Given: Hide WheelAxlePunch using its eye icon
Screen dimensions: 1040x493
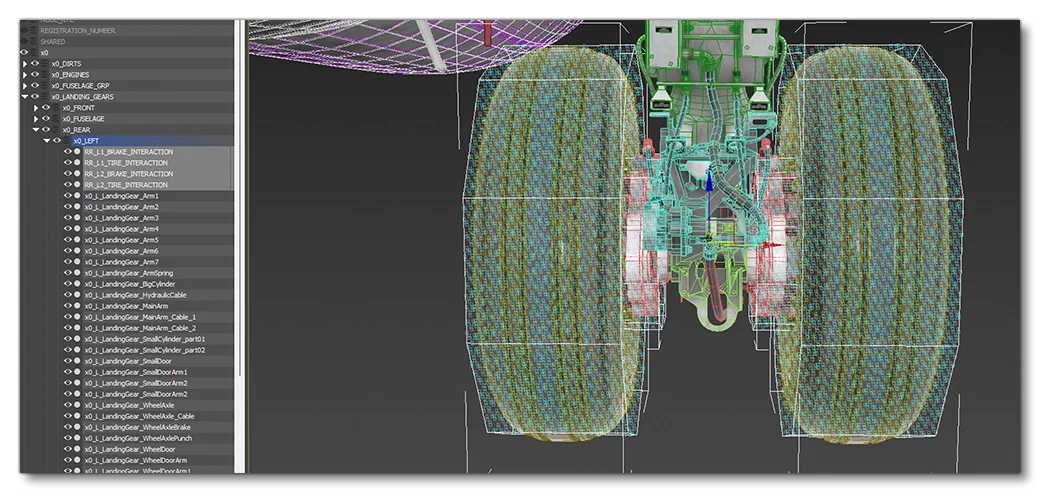Looking at the screenshot, I should pyautogui.click(x=68, y=438).
